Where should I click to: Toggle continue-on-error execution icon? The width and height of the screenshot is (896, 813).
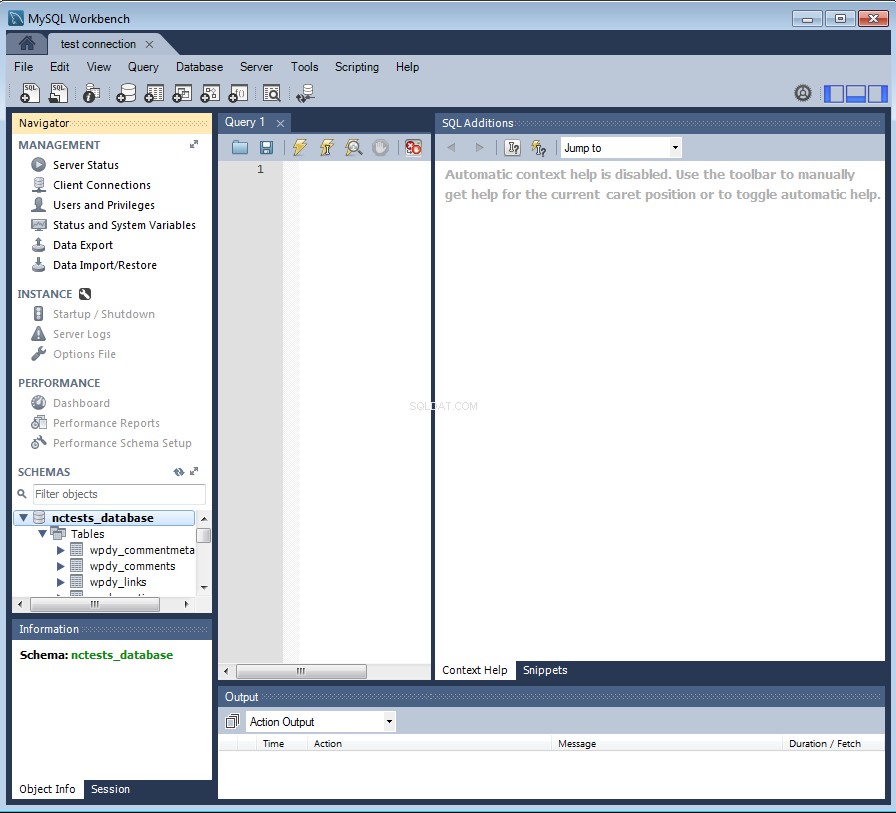(413, 148)
